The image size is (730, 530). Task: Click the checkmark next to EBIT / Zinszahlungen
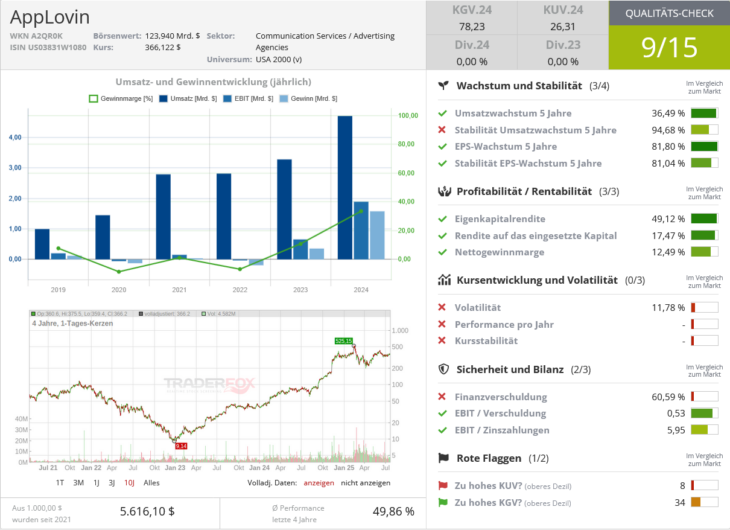442,430
